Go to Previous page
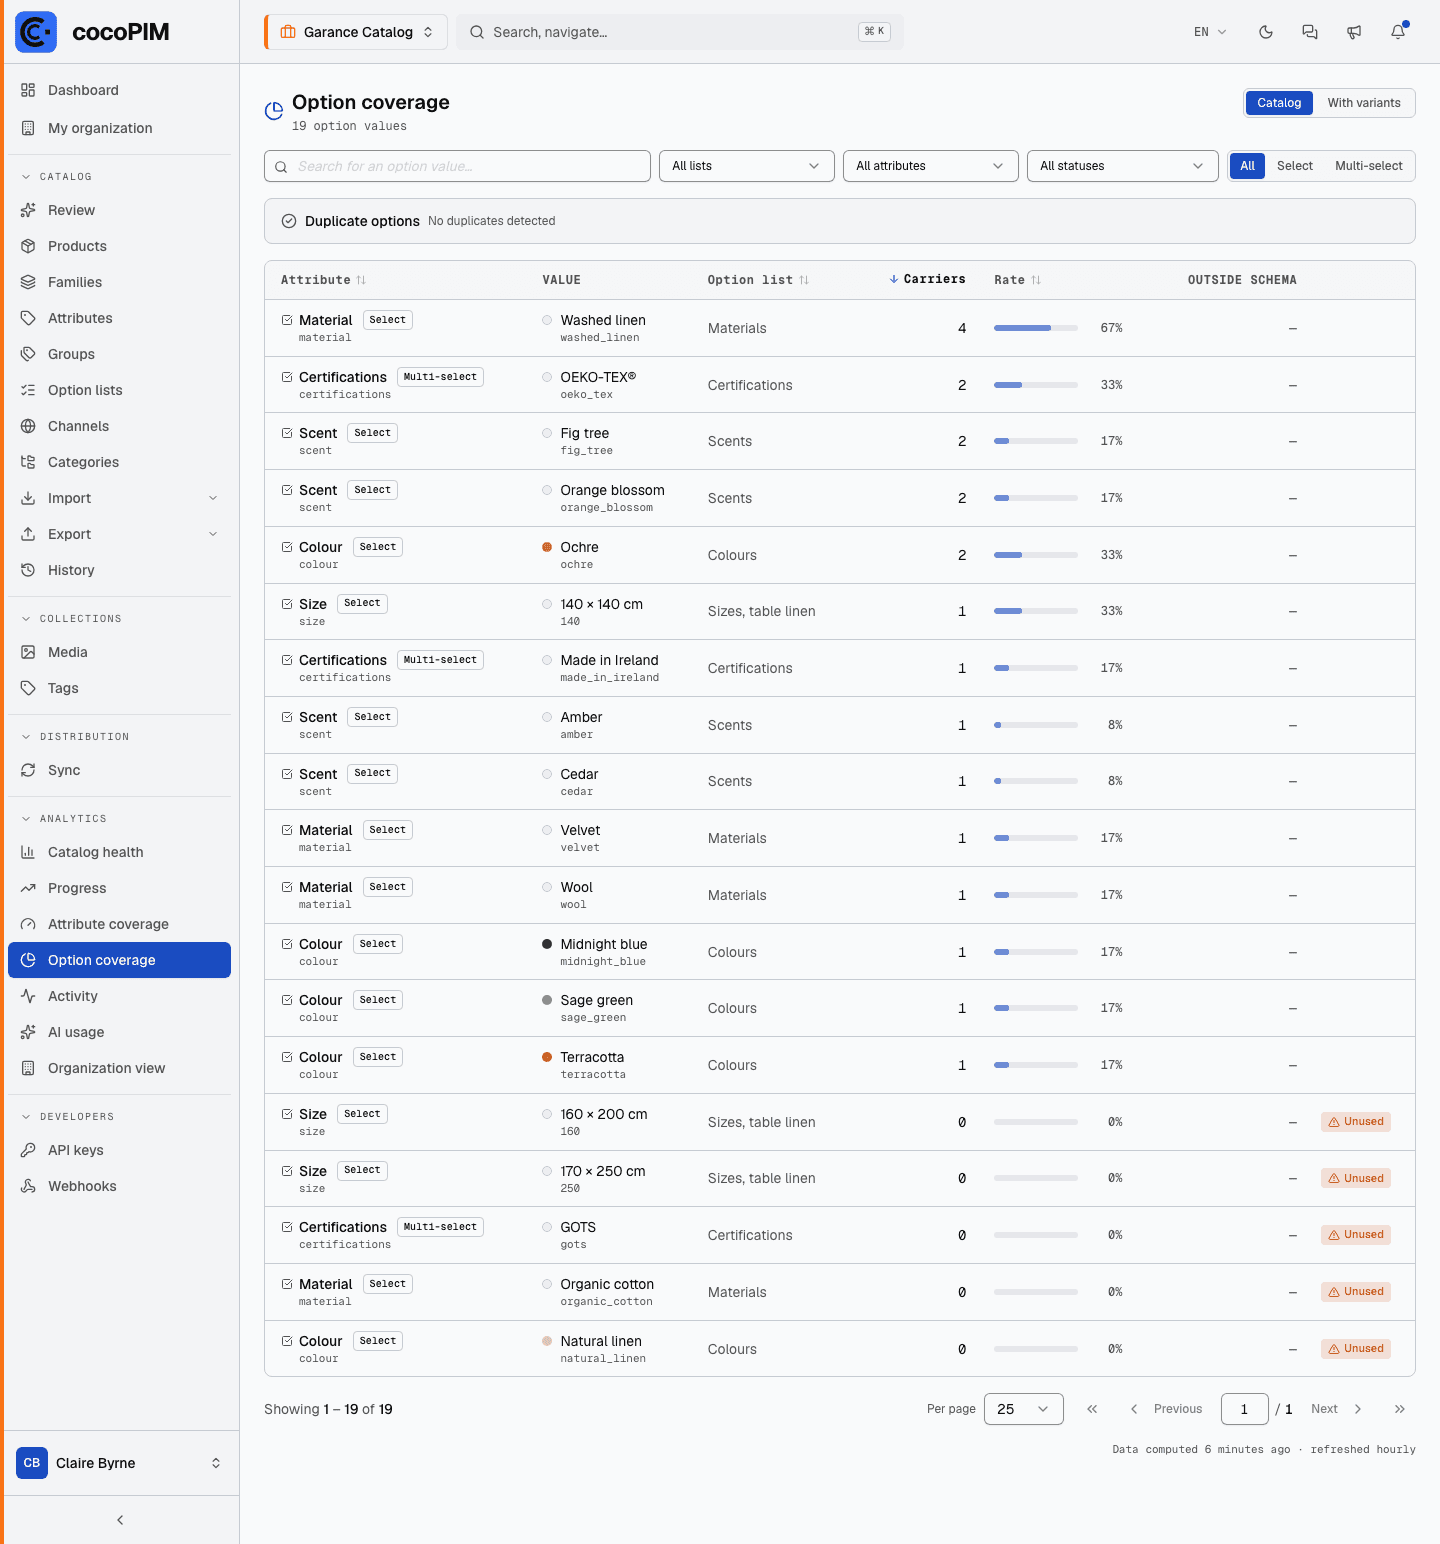 click(1166, 1409)
